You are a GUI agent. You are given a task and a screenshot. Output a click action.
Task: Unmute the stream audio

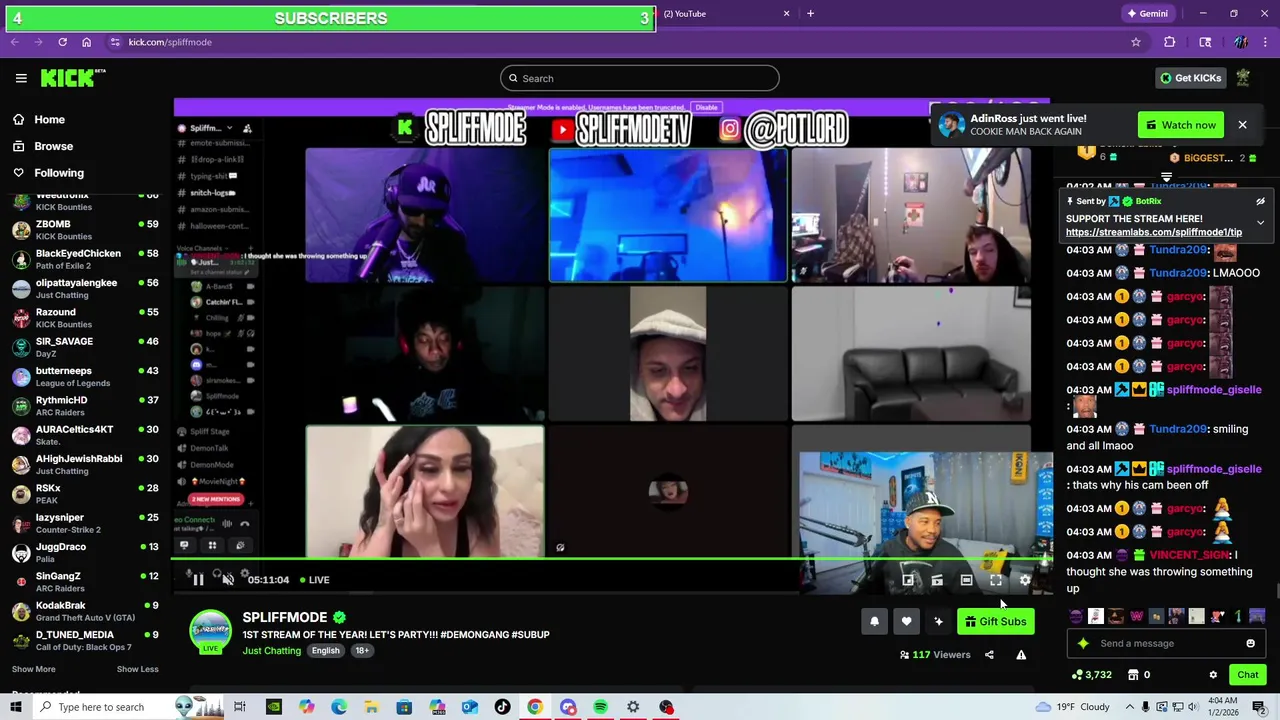(x=228, y=580)
